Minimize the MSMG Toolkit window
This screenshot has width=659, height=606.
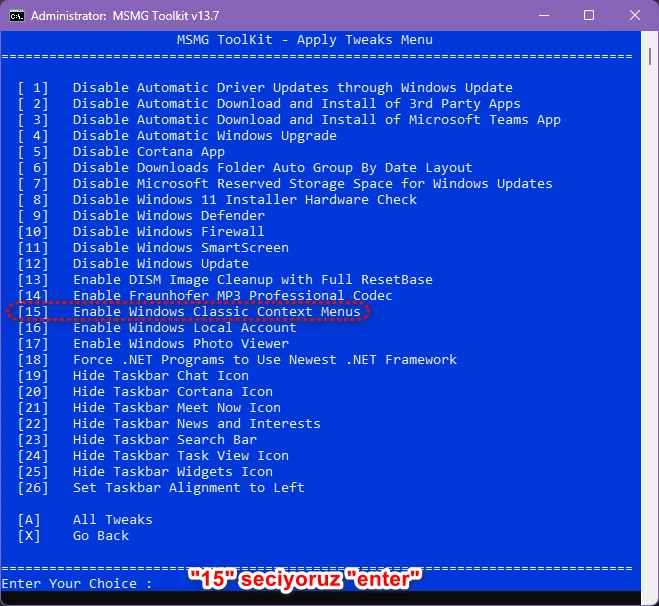tap(544, 16)
